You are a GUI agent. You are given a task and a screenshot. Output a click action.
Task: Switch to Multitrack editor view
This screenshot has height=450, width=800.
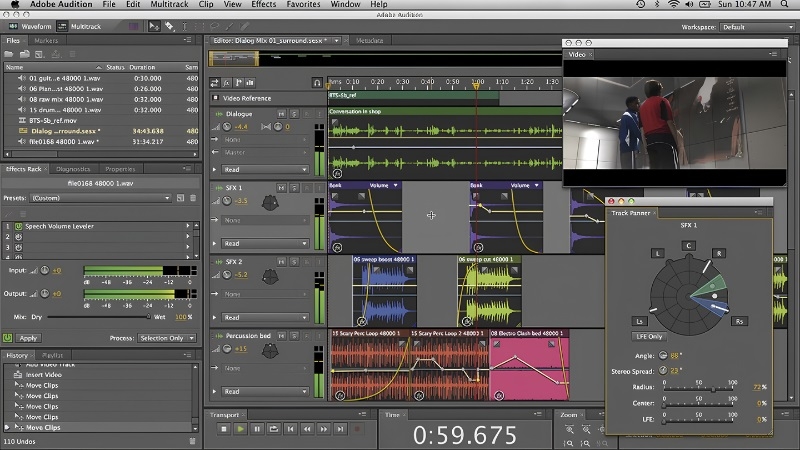(x=80, y=27)
